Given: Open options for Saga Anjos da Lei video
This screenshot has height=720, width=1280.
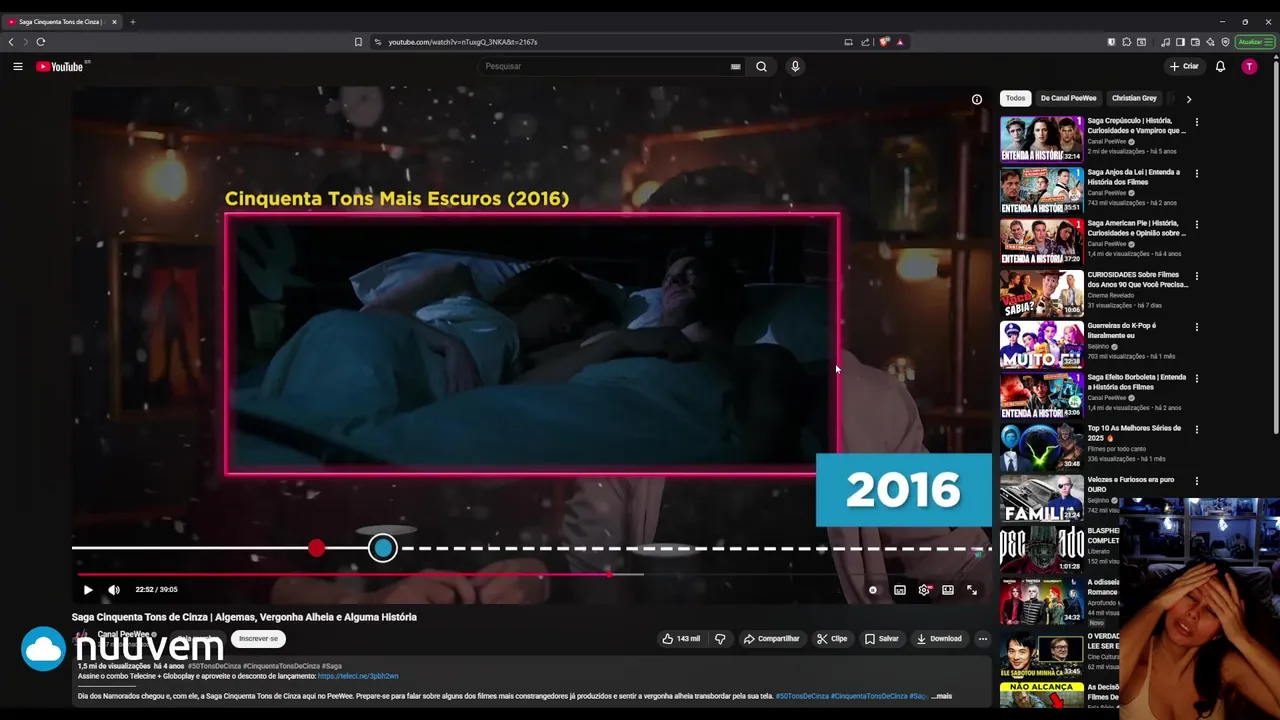Looking at the screenshot, I should pyautogui.click(x=1196, y=173).
